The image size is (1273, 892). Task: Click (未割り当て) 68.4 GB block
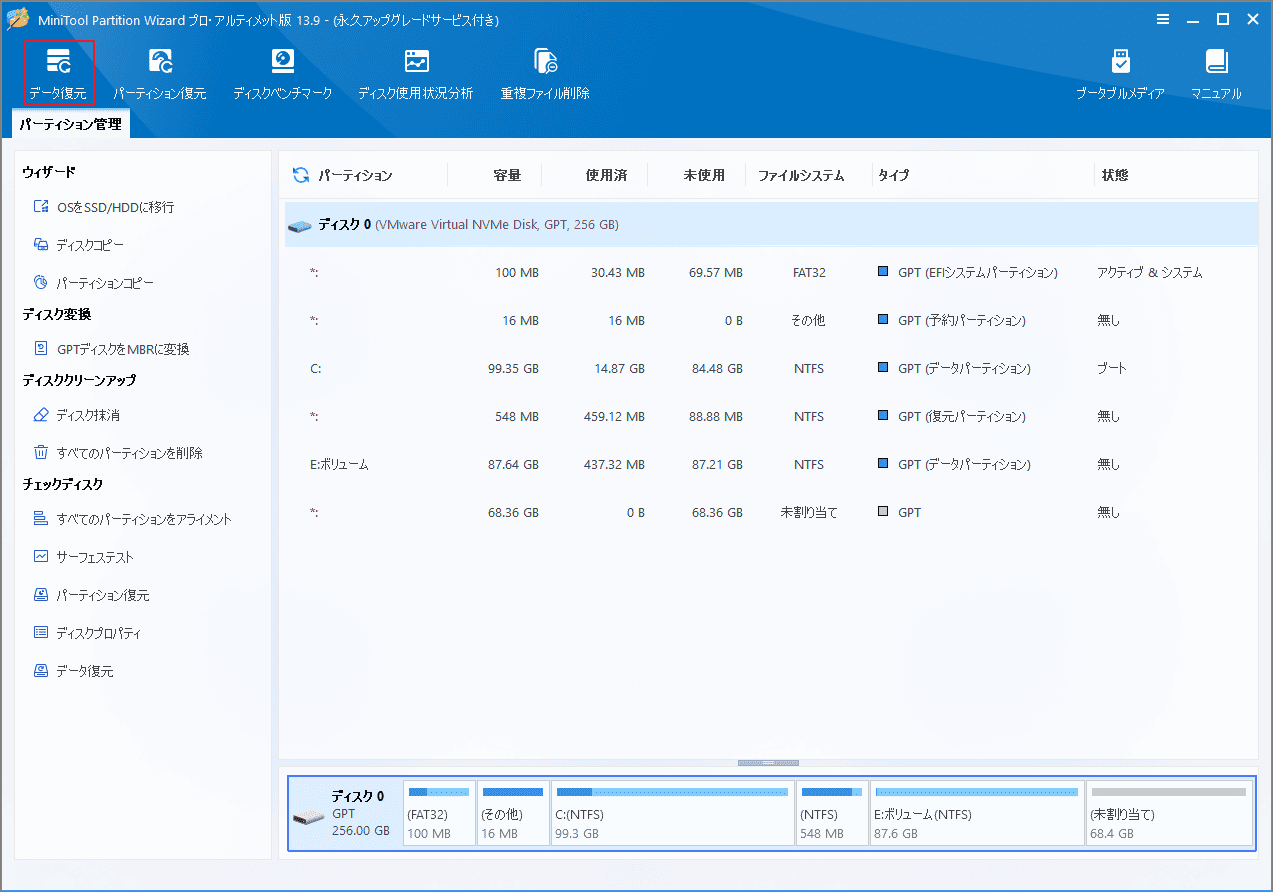1169,813
